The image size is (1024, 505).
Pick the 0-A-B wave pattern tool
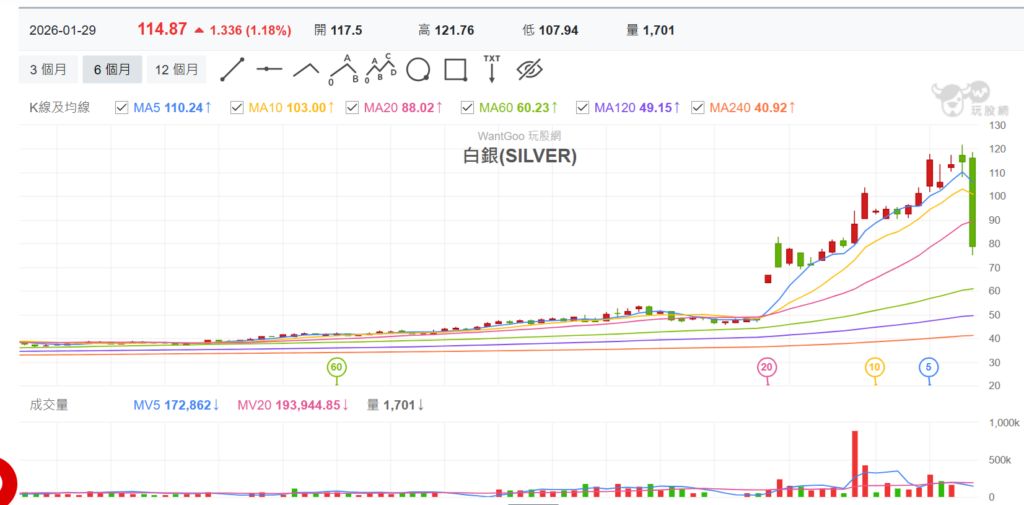[343, 69]
